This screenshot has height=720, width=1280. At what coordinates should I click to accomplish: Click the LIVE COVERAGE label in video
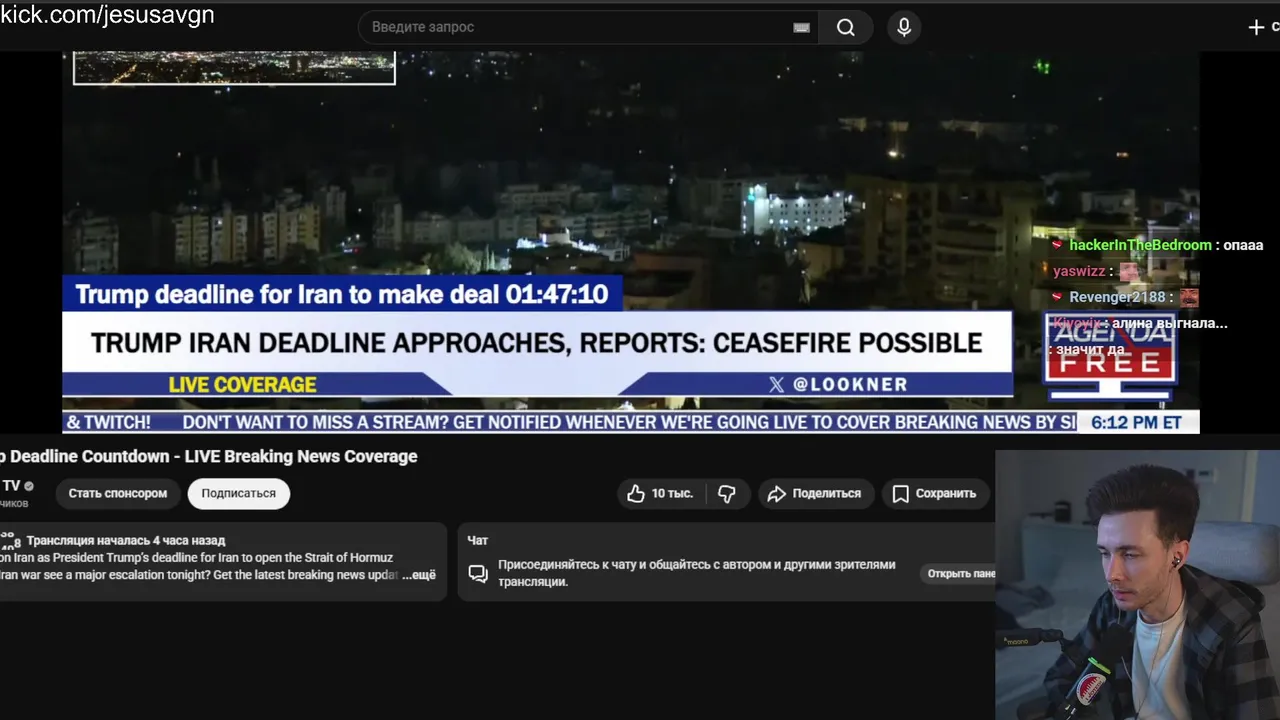point(242,384)
